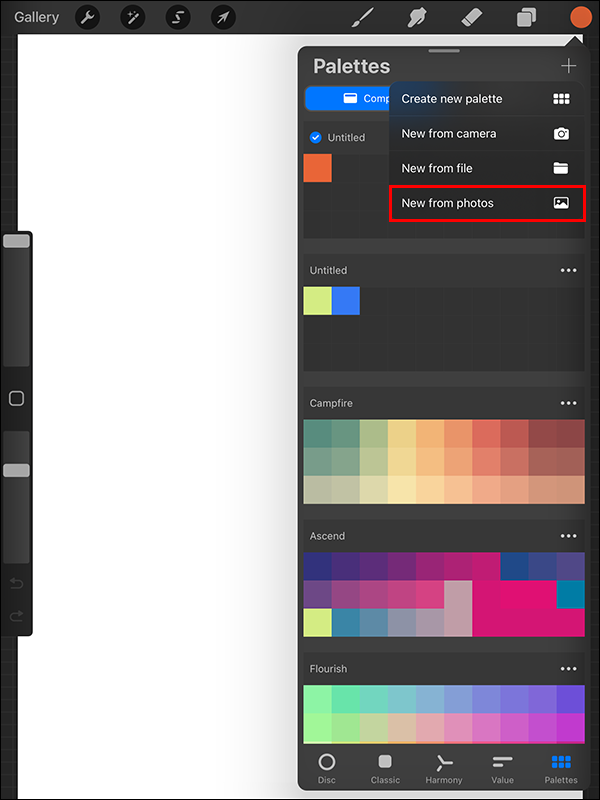Select the Flourish palette name
This screenshot has width=600, height=800.
[328, 669]
